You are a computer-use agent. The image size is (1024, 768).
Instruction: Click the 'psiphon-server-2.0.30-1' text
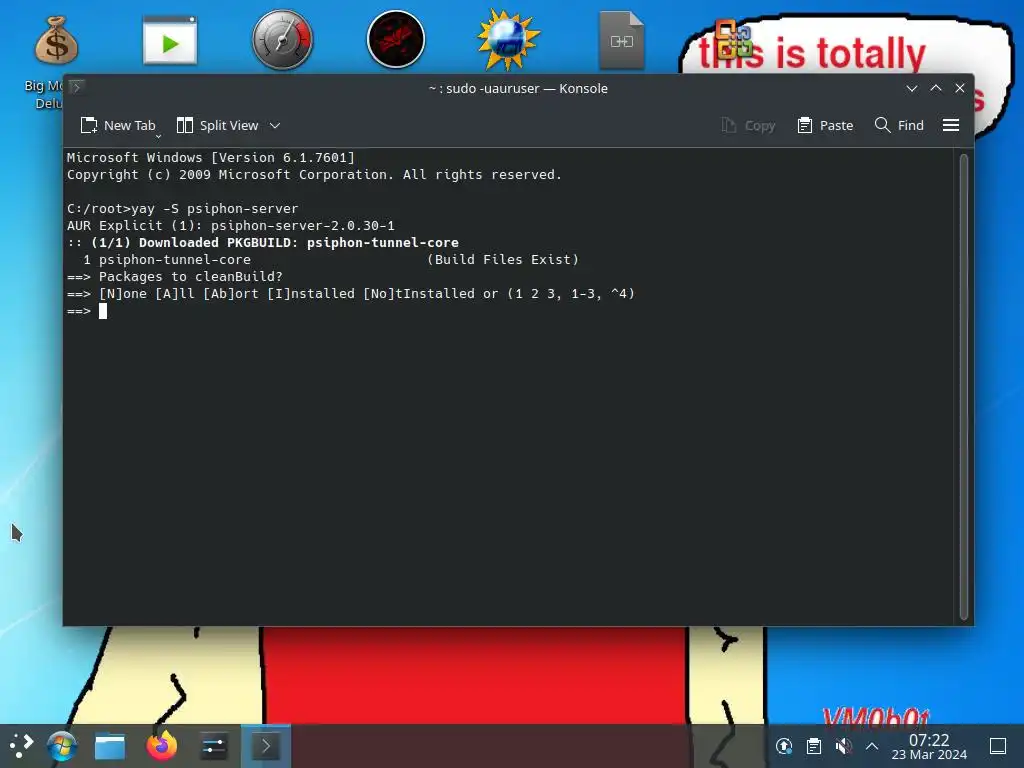pyautogui.click(x=302, y=225)
